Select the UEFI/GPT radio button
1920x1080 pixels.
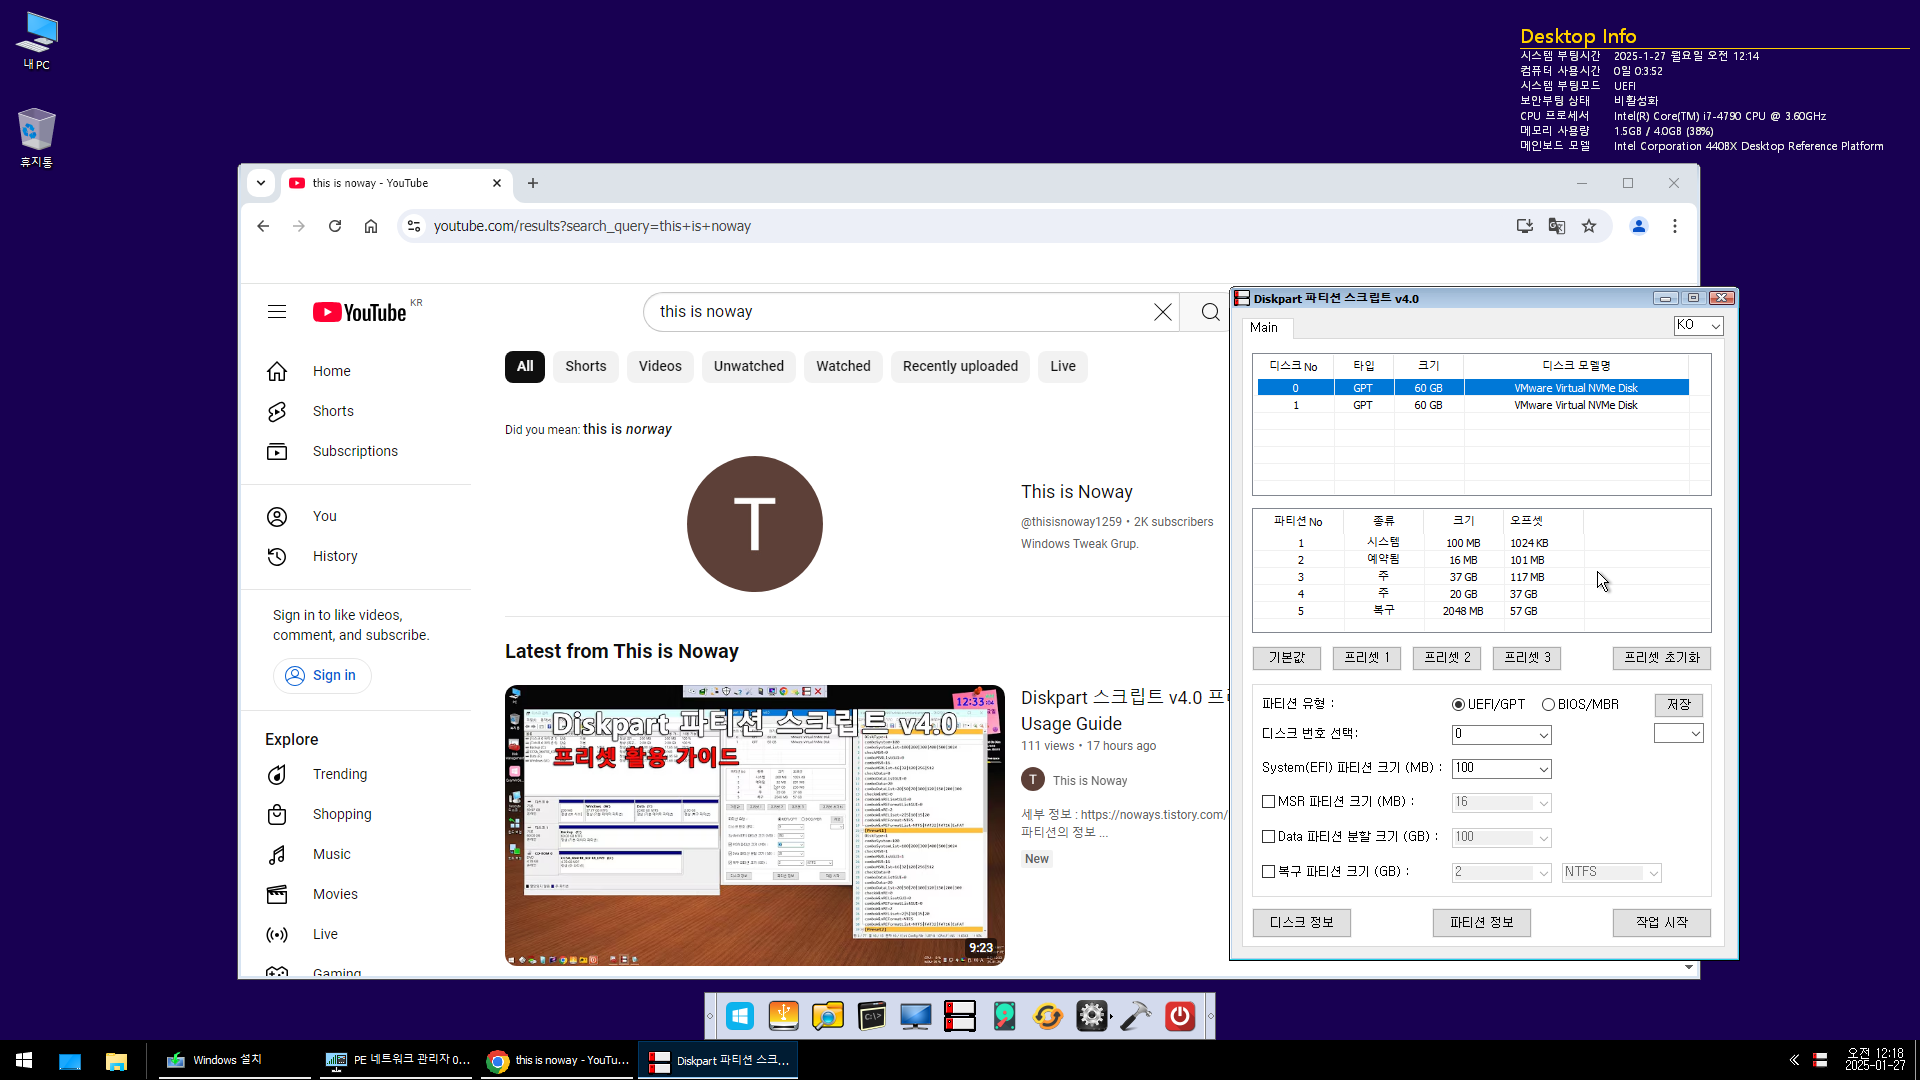pyautogui.click(x=1458, y=704)
